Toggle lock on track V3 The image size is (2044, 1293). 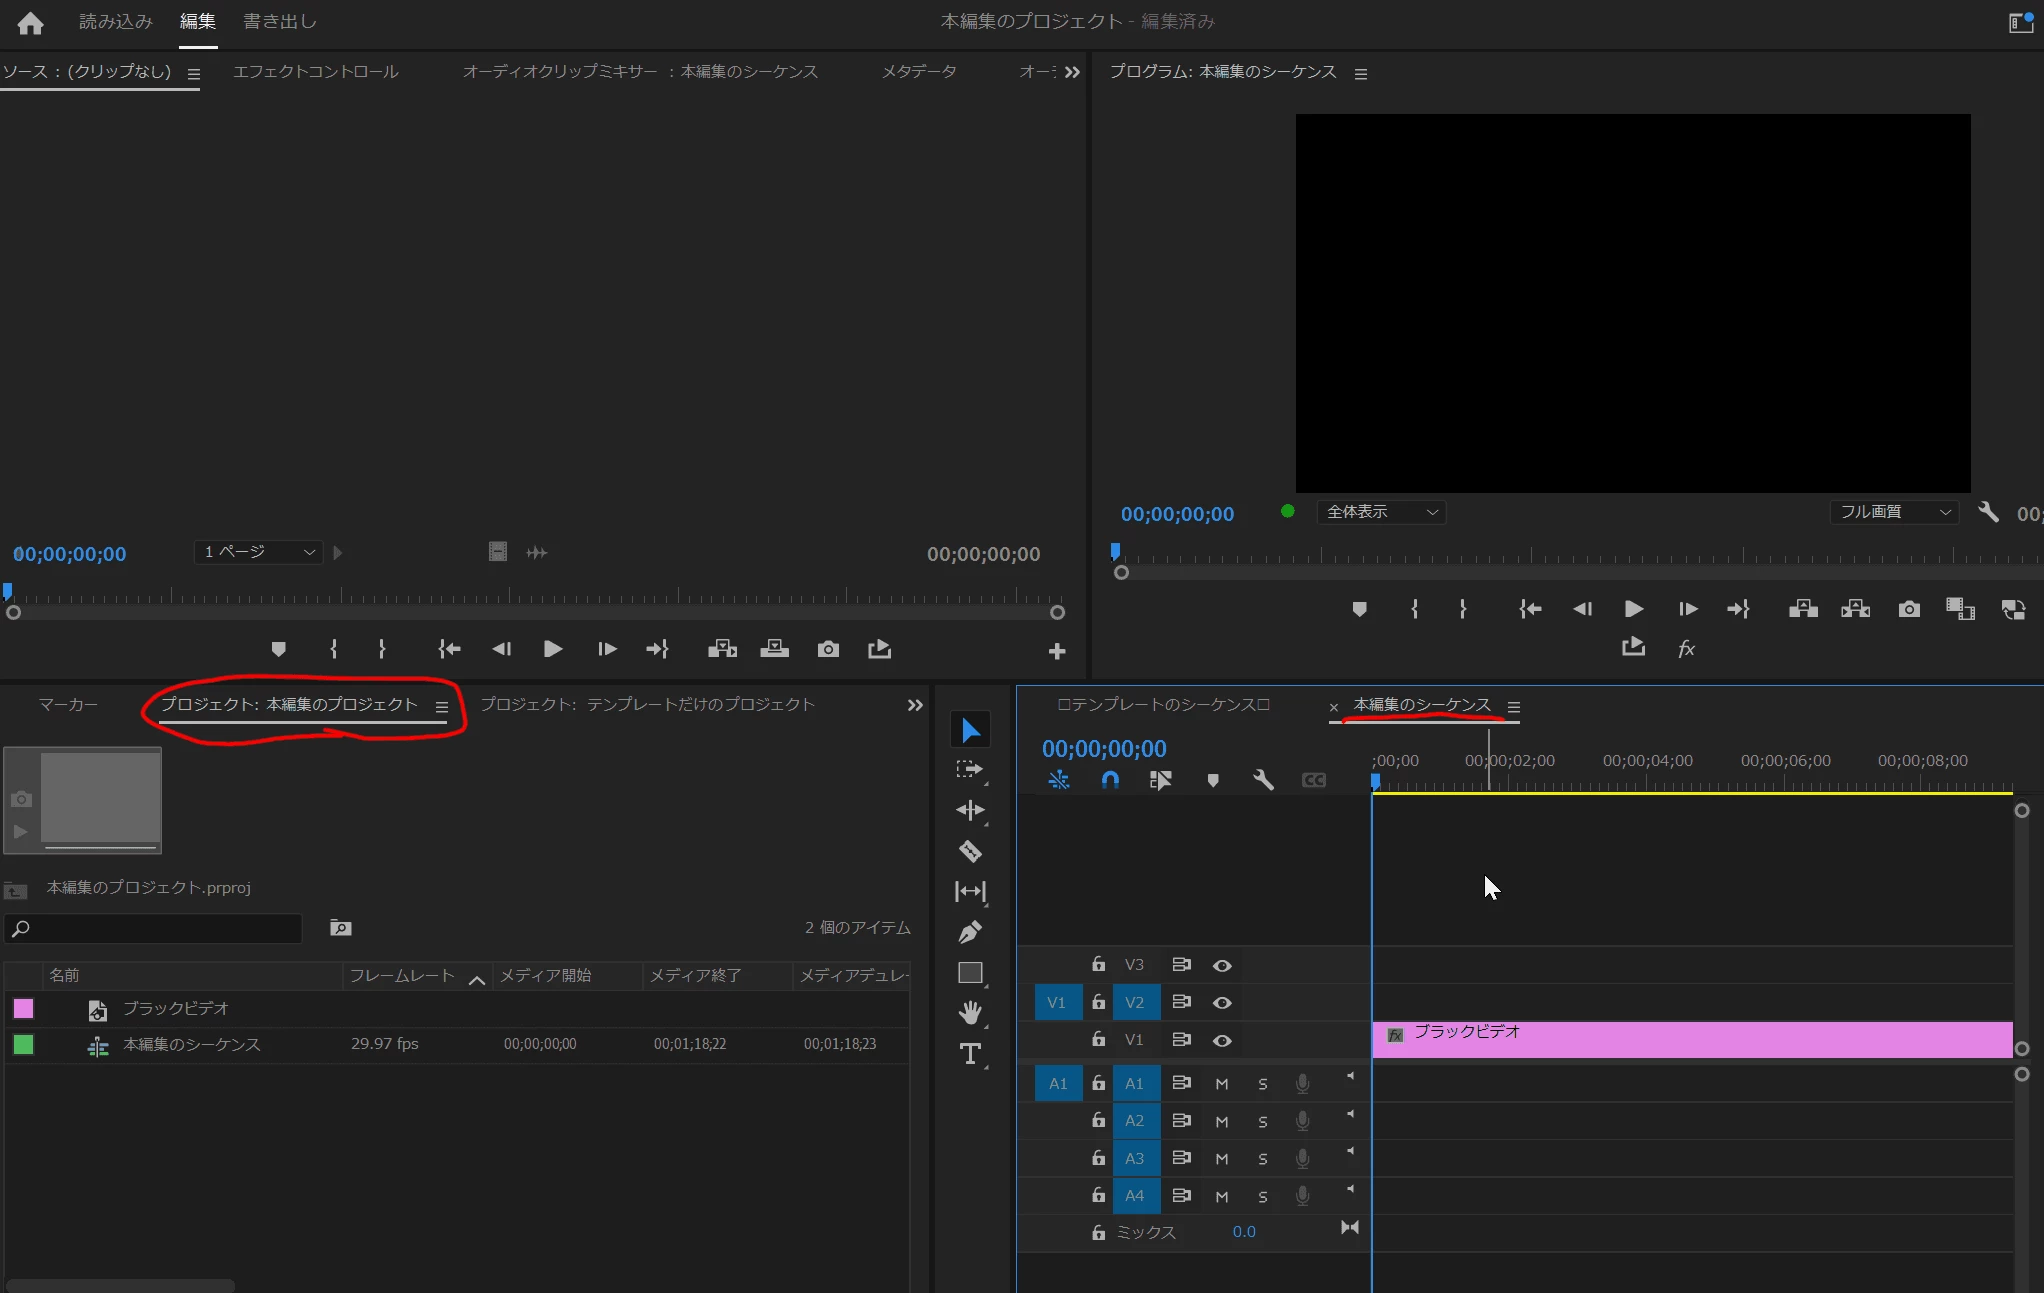[1098, 964]
